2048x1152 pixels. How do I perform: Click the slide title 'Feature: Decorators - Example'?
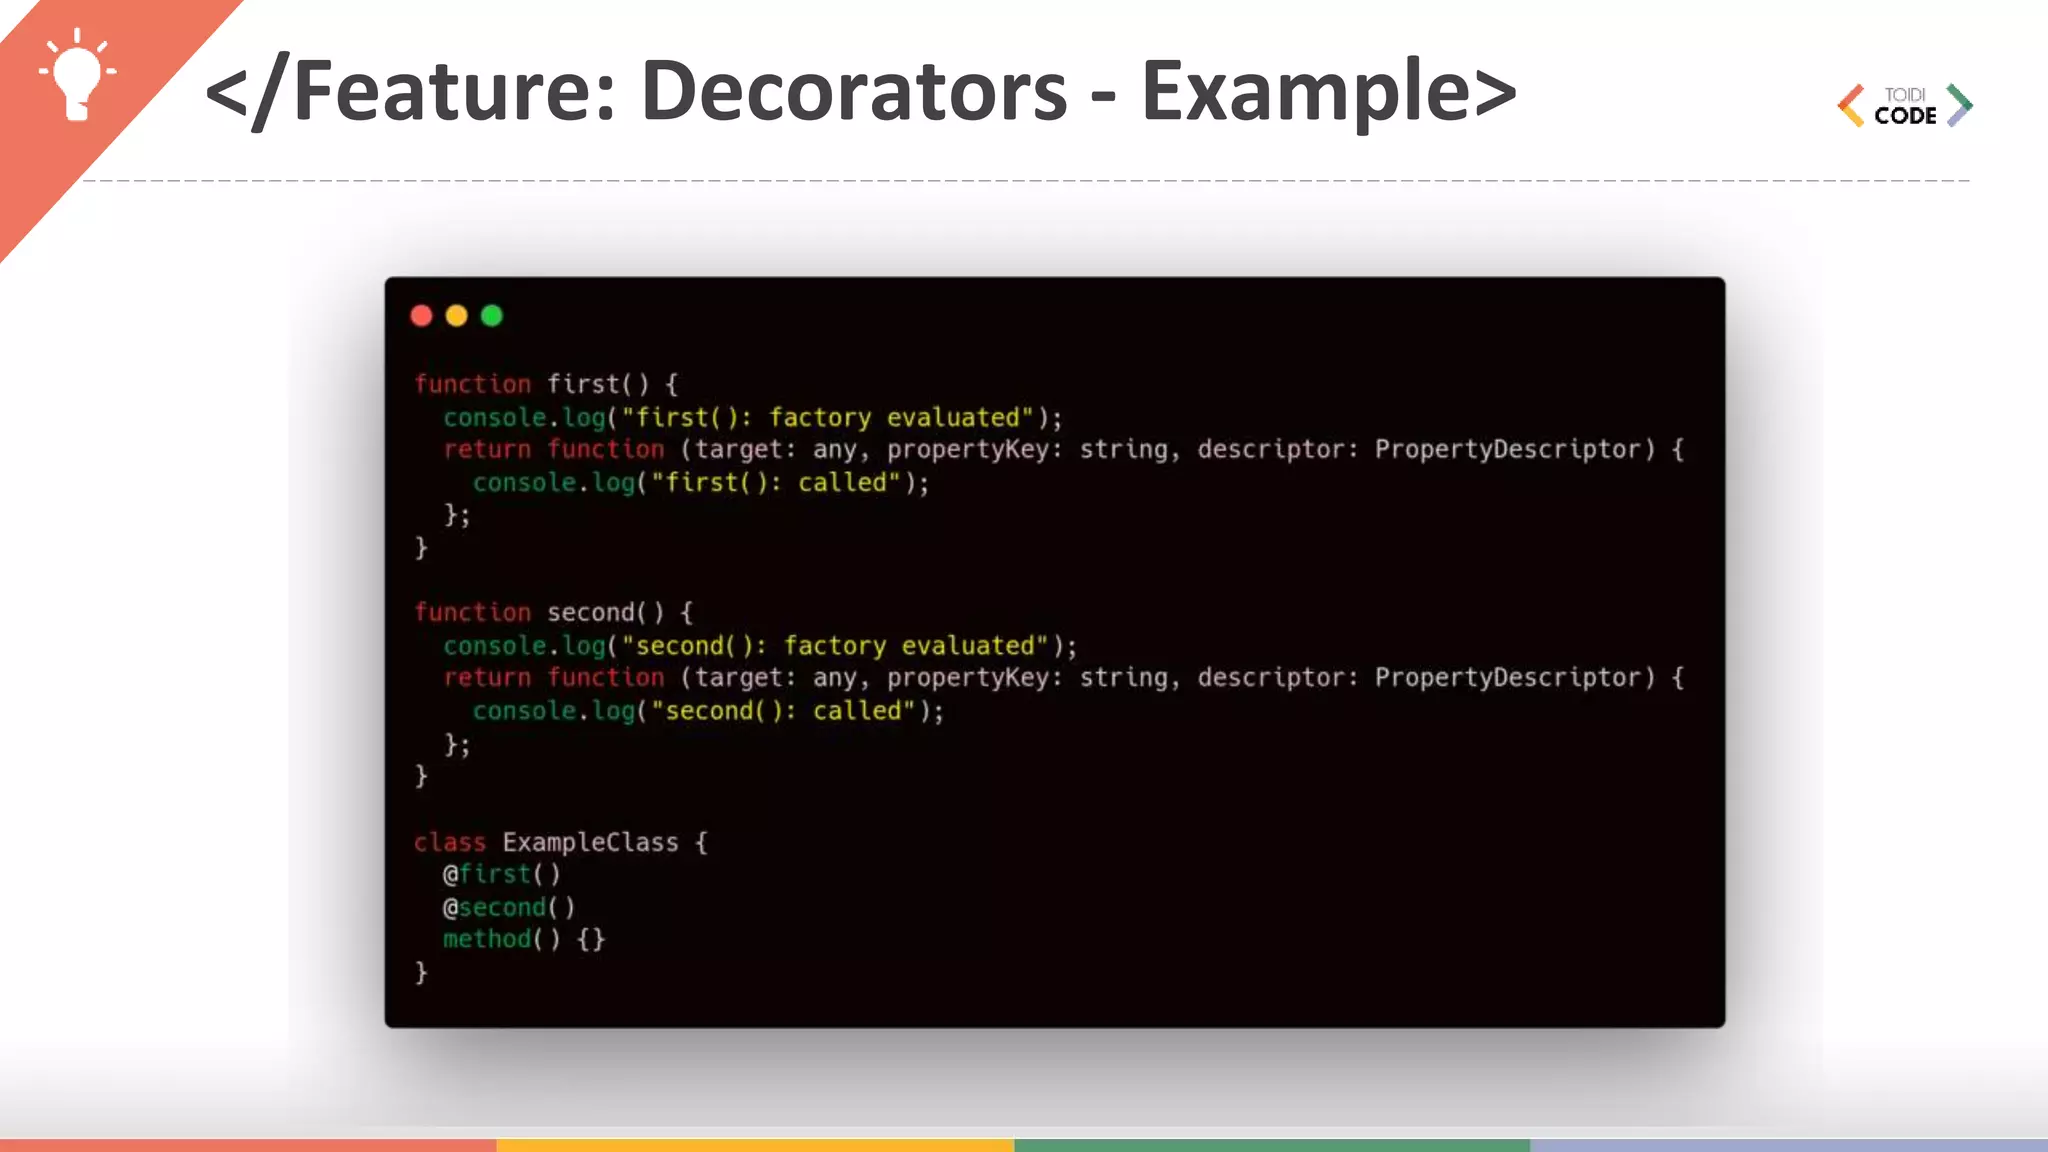pyautogui.click(x=860, y=92)
